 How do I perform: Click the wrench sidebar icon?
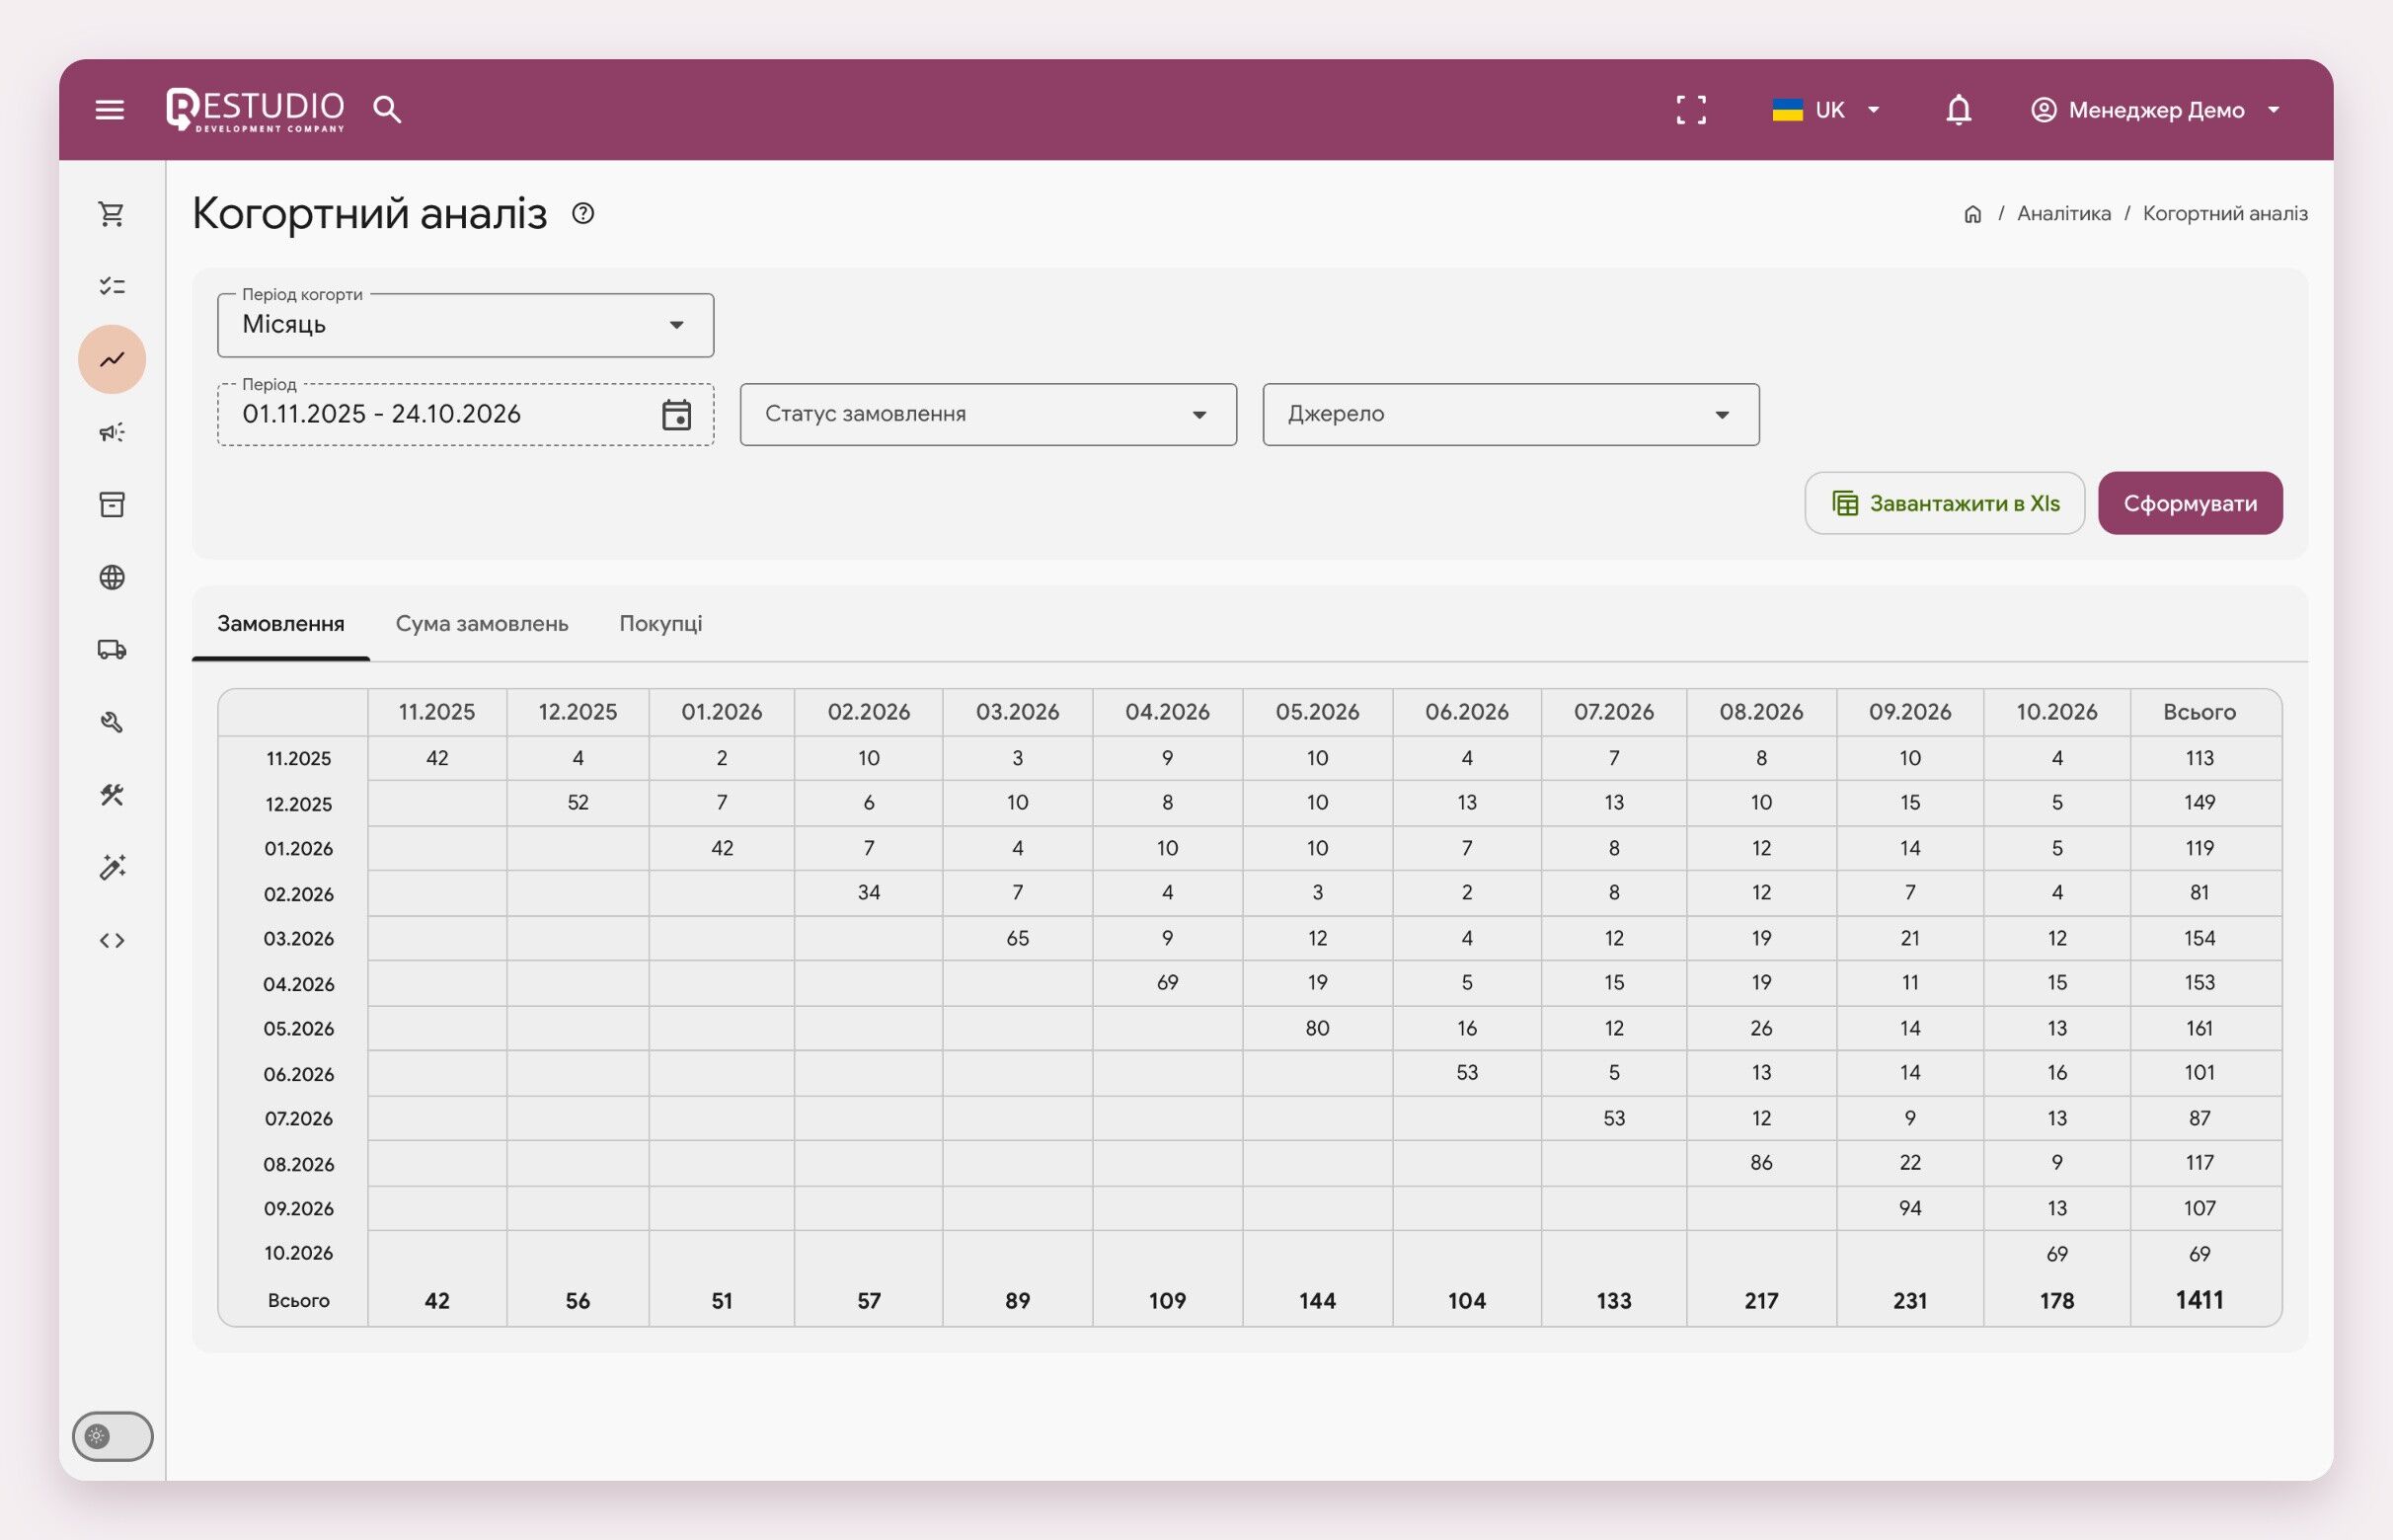click(112, 722)
